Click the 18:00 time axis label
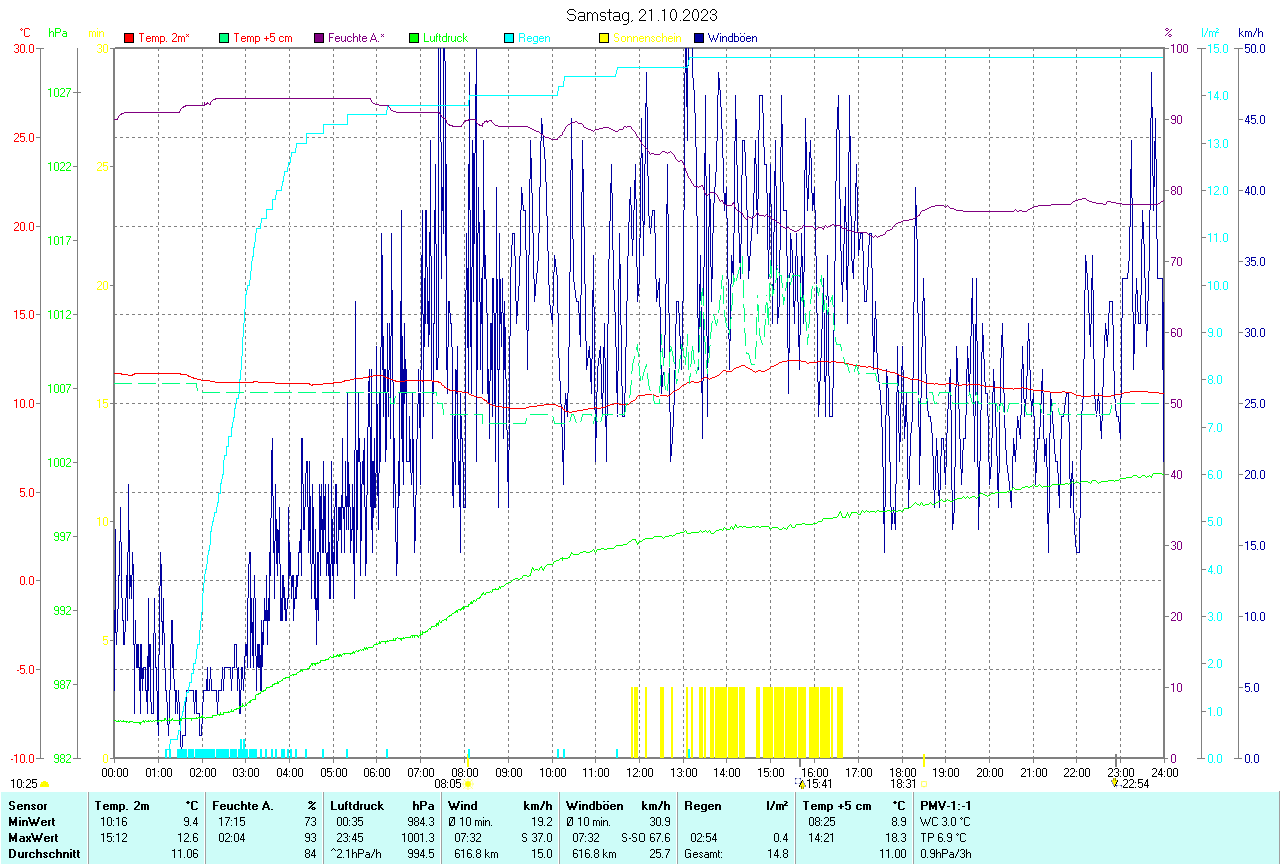 (x=902, y=772)
